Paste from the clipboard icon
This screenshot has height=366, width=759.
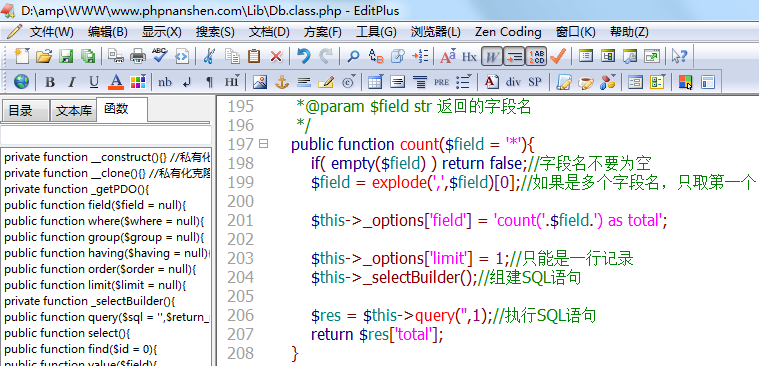point(254,56)
